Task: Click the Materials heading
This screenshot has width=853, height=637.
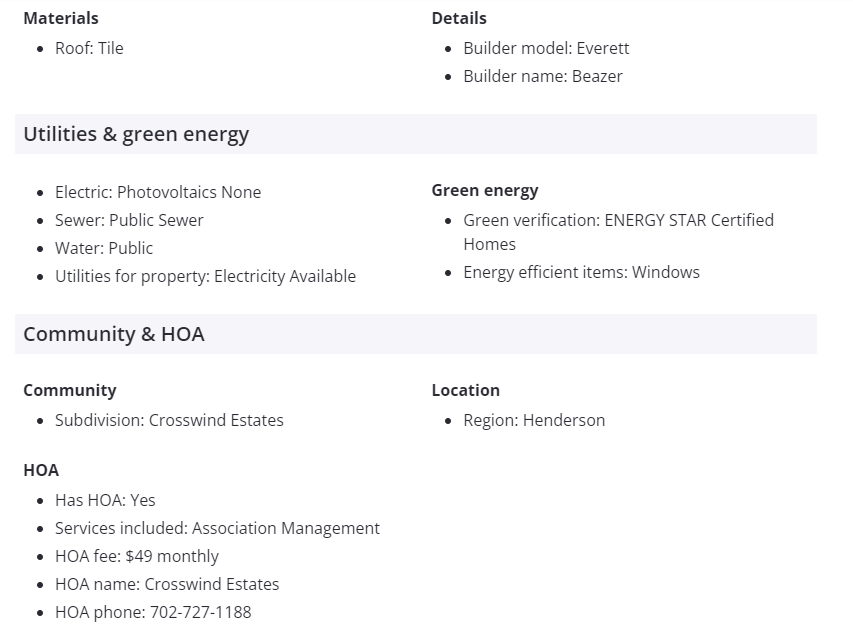Action: 61,18
